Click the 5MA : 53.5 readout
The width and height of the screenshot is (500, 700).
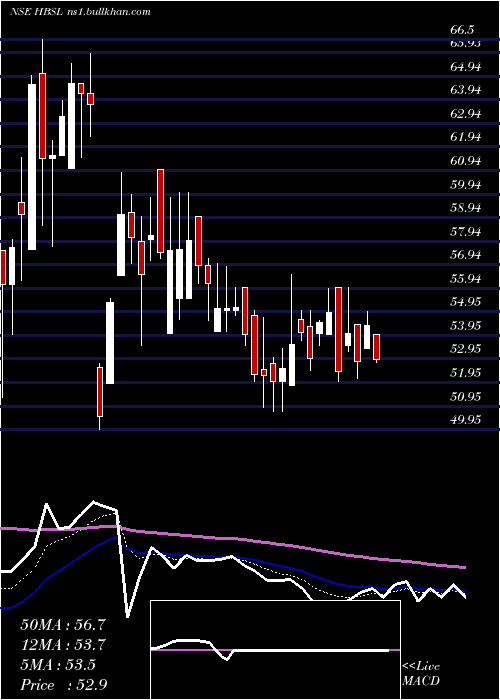point(58,665)
